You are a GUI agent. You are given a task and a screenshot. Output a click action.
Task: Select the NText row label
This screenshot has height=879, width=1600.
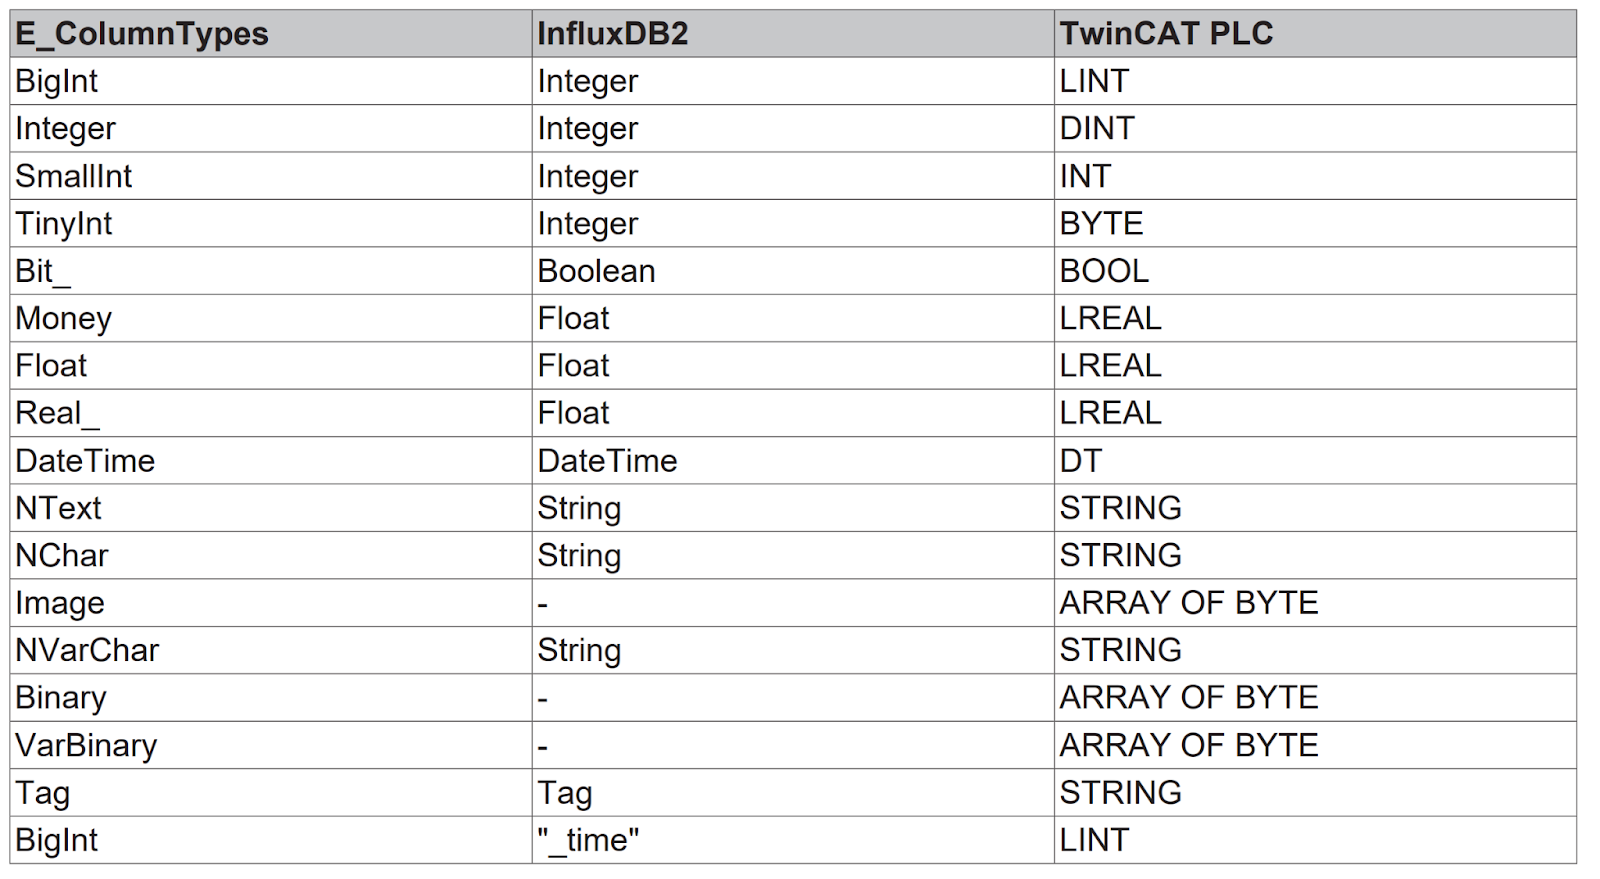[271, 508]
